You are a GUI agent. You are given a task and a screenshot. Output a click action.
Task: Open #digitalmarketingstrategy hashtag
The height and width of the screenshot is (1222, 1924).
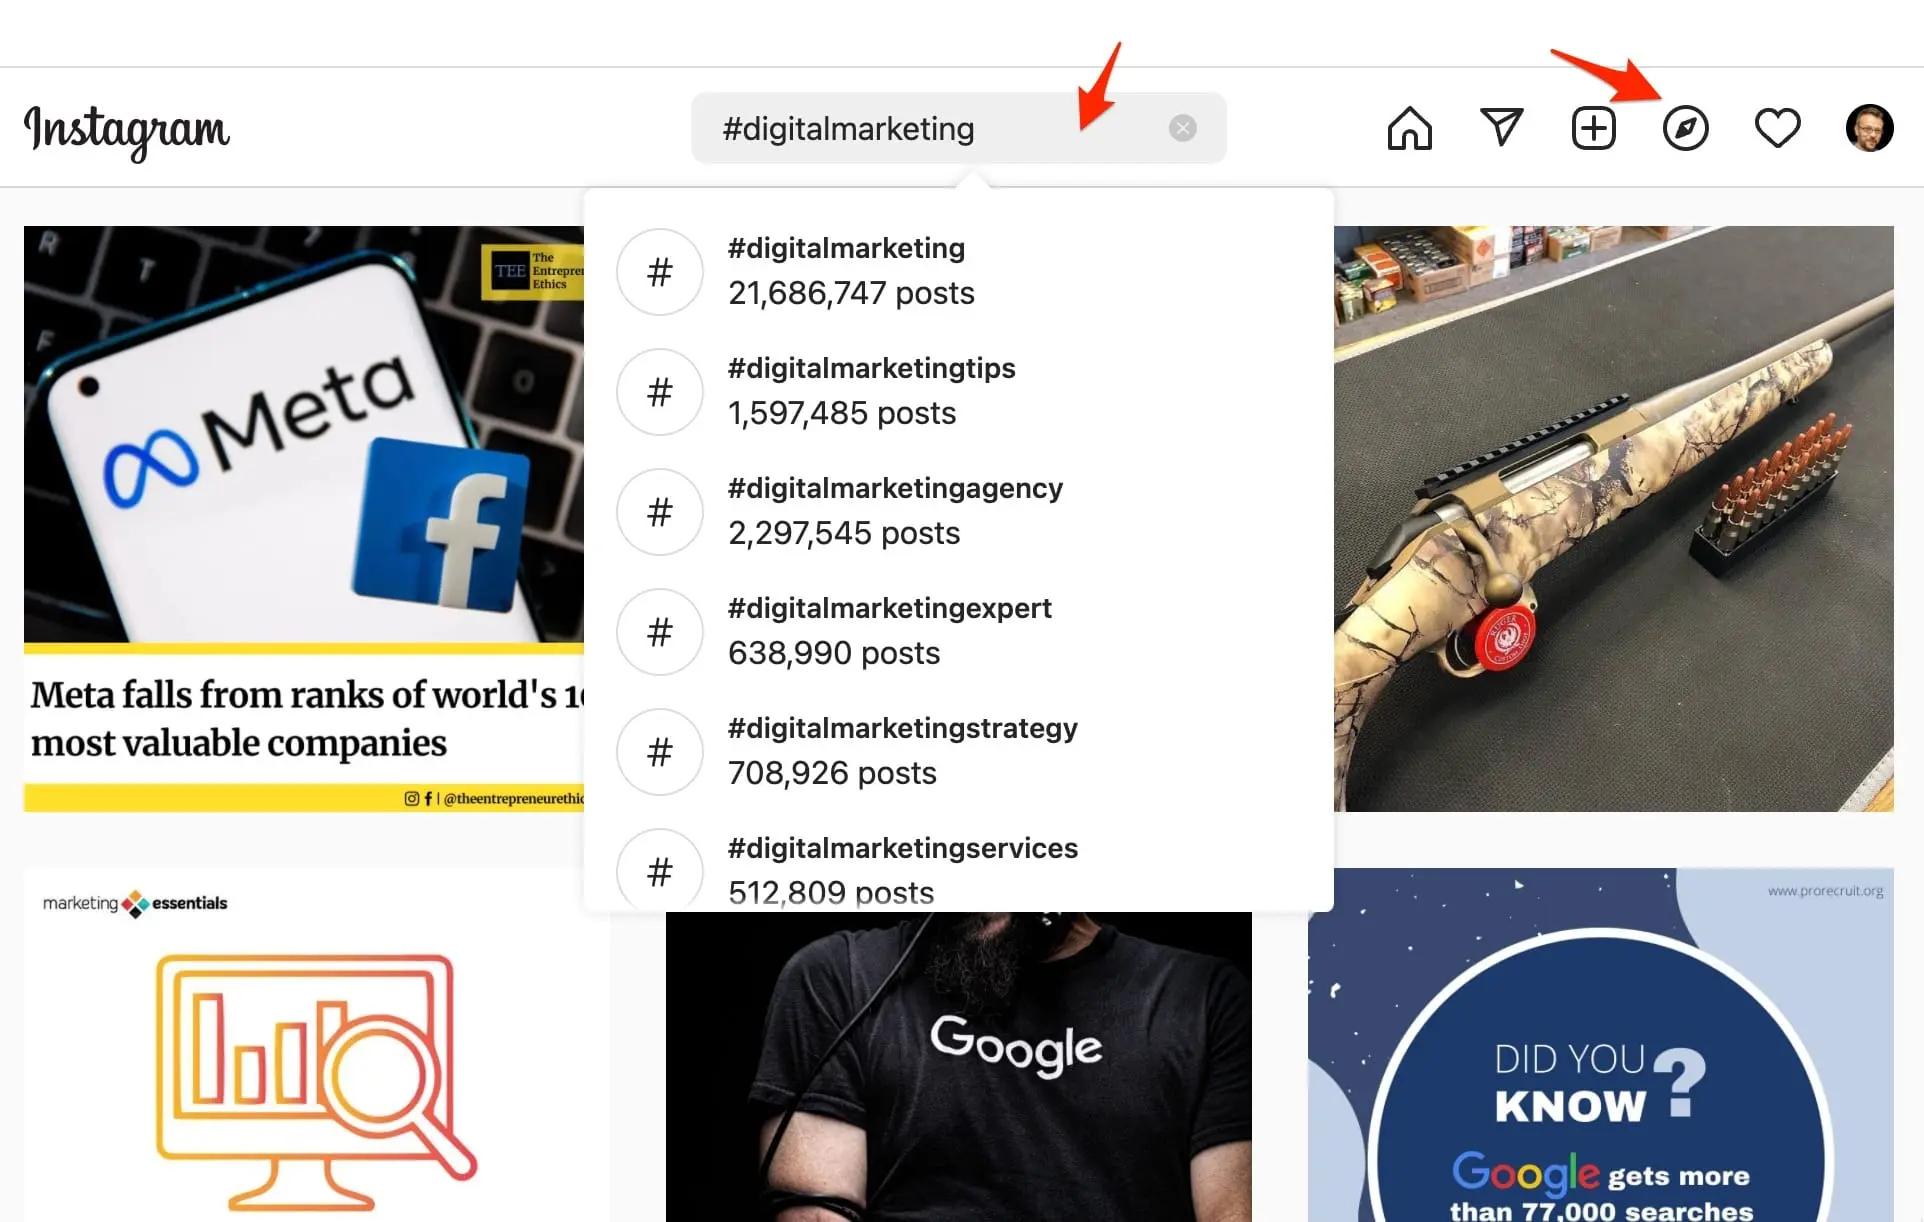point(901,751)
